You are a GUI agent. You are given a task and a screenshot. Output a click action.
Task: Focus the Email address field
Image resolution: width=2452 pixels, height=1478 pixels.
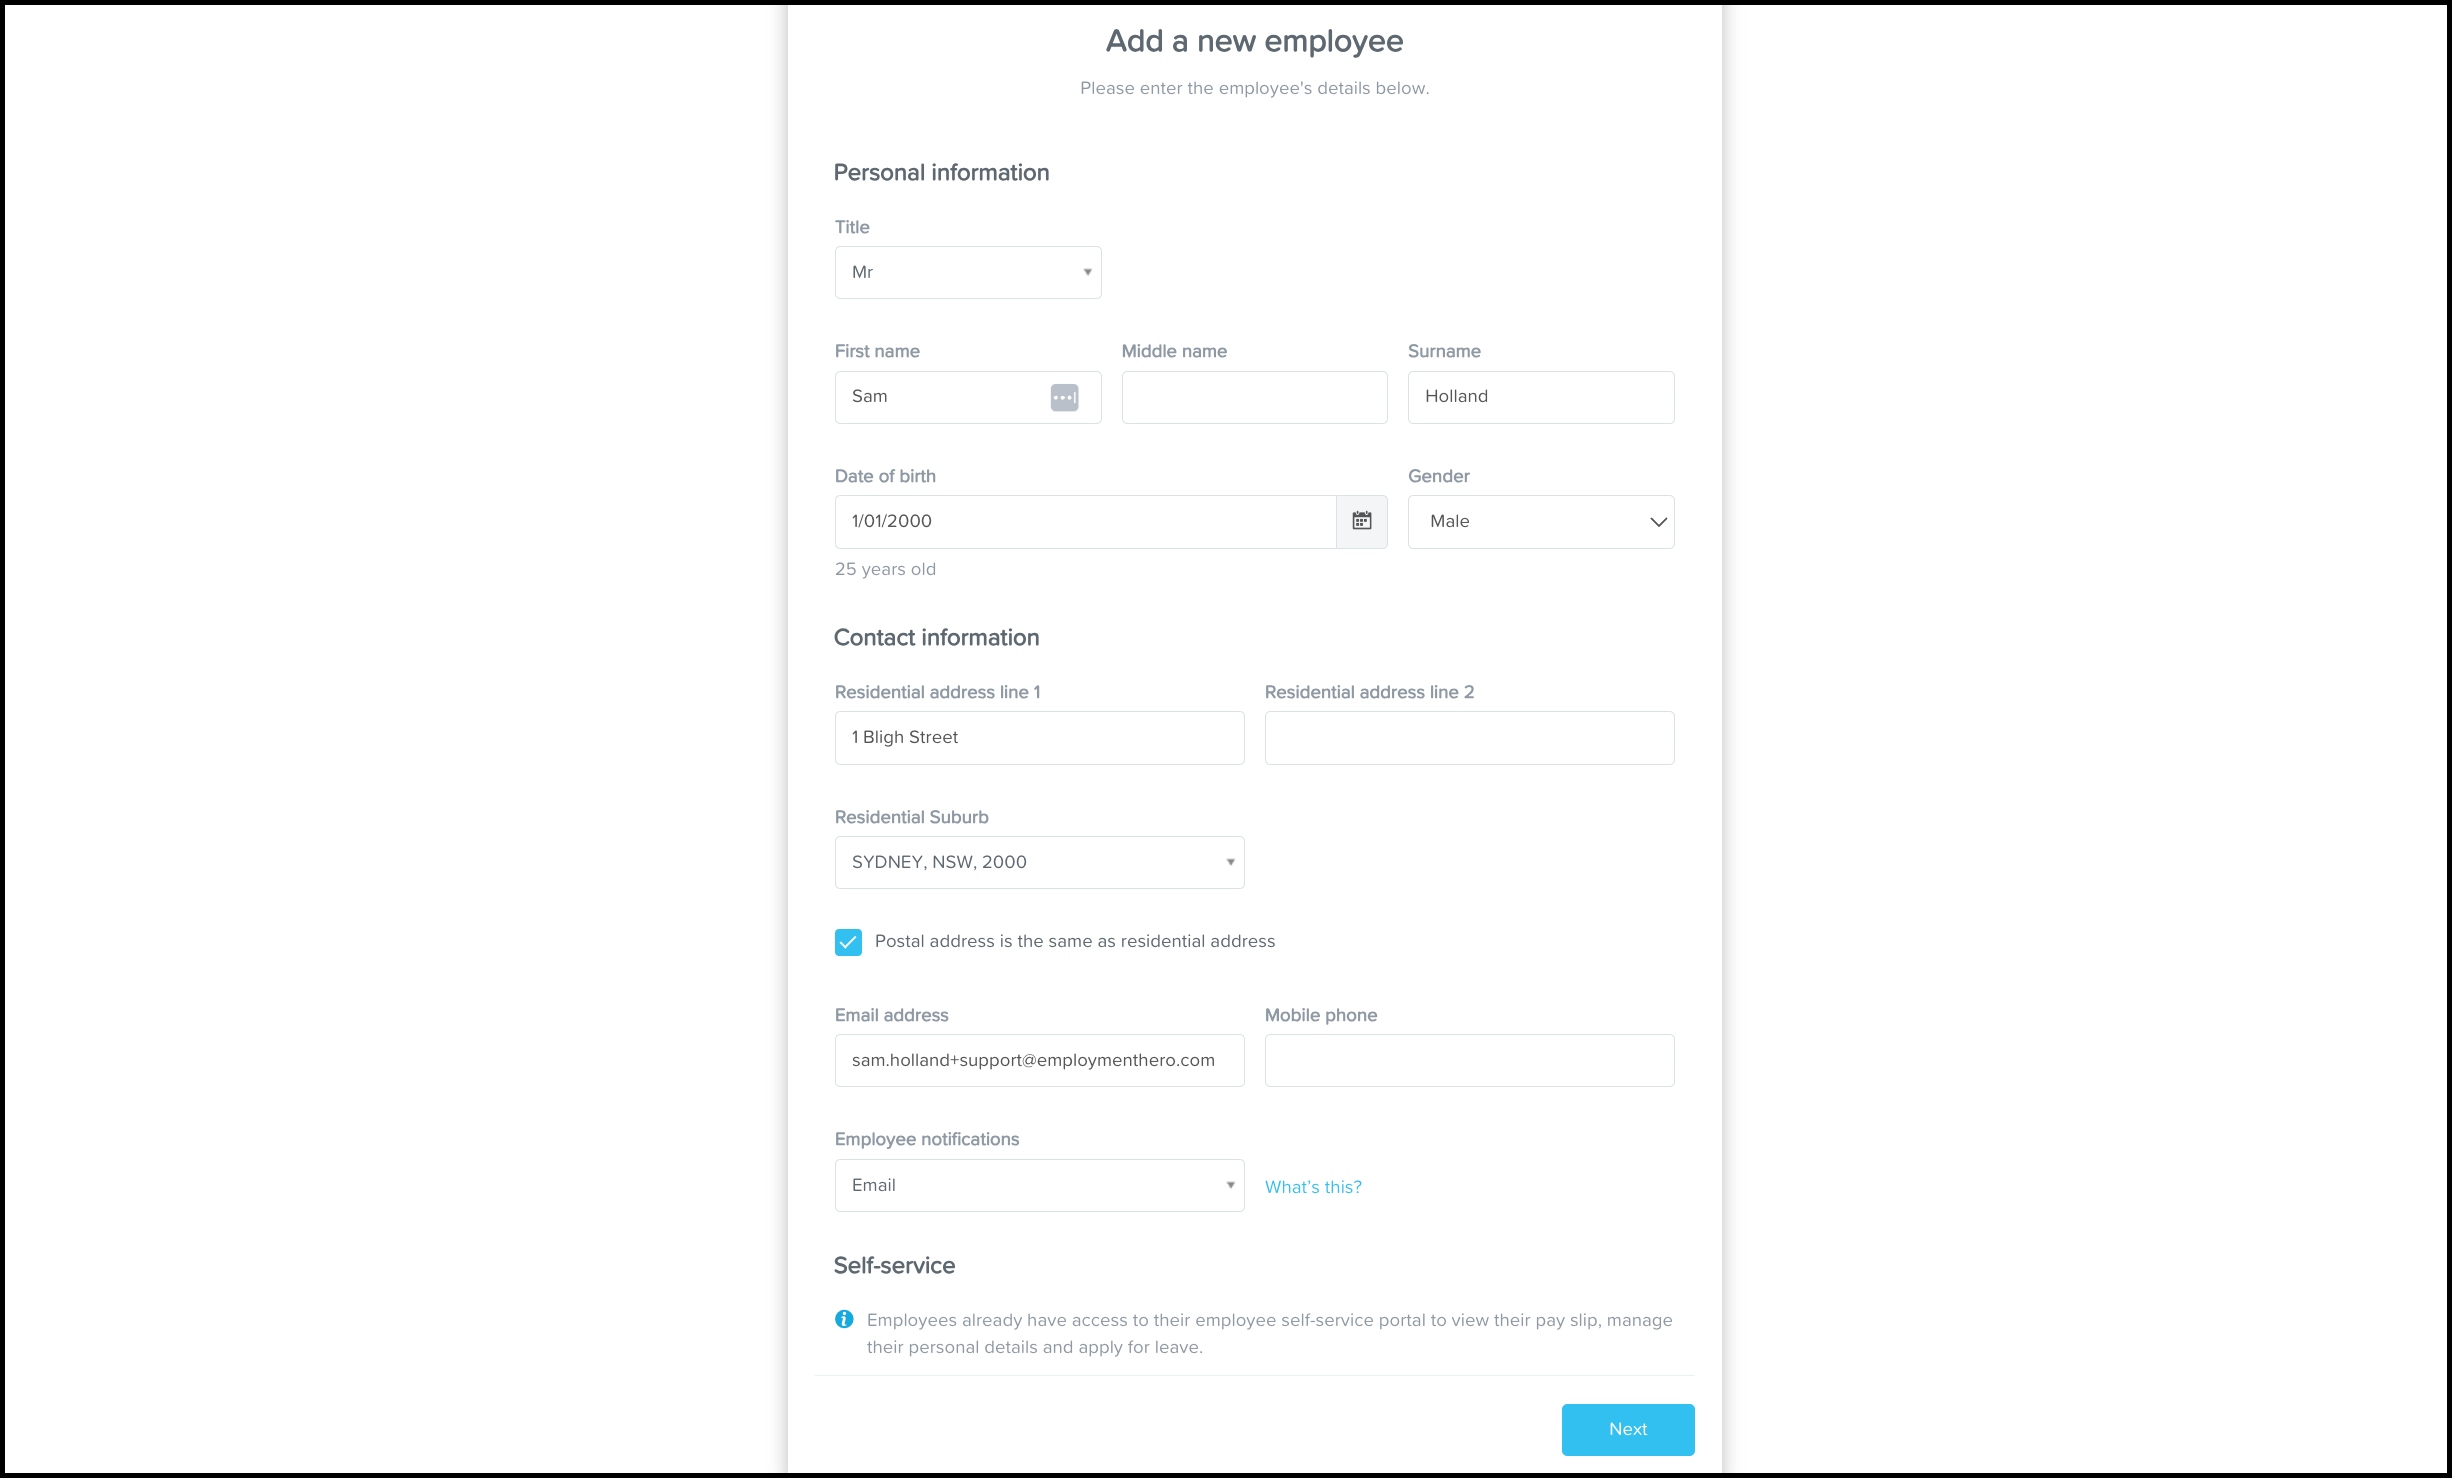click(x=1039, y=1060)
